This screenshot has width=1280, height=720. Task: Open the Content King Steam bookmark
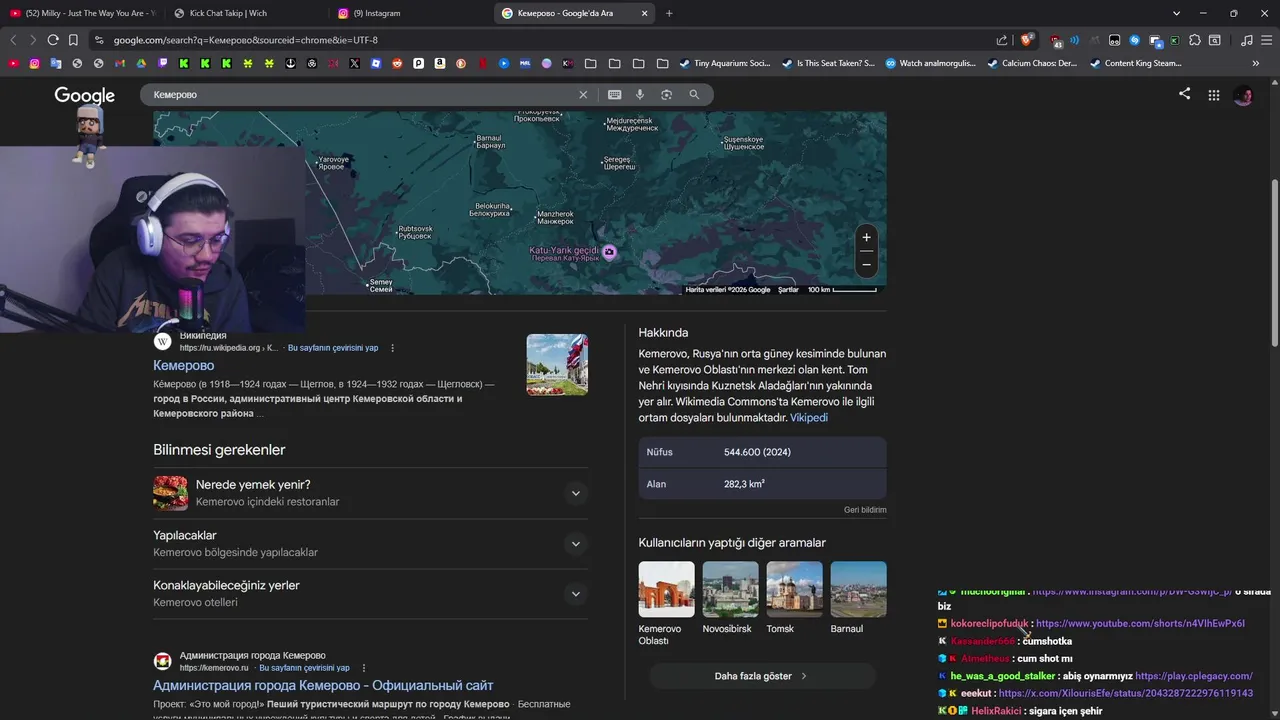pos(1136,63)
